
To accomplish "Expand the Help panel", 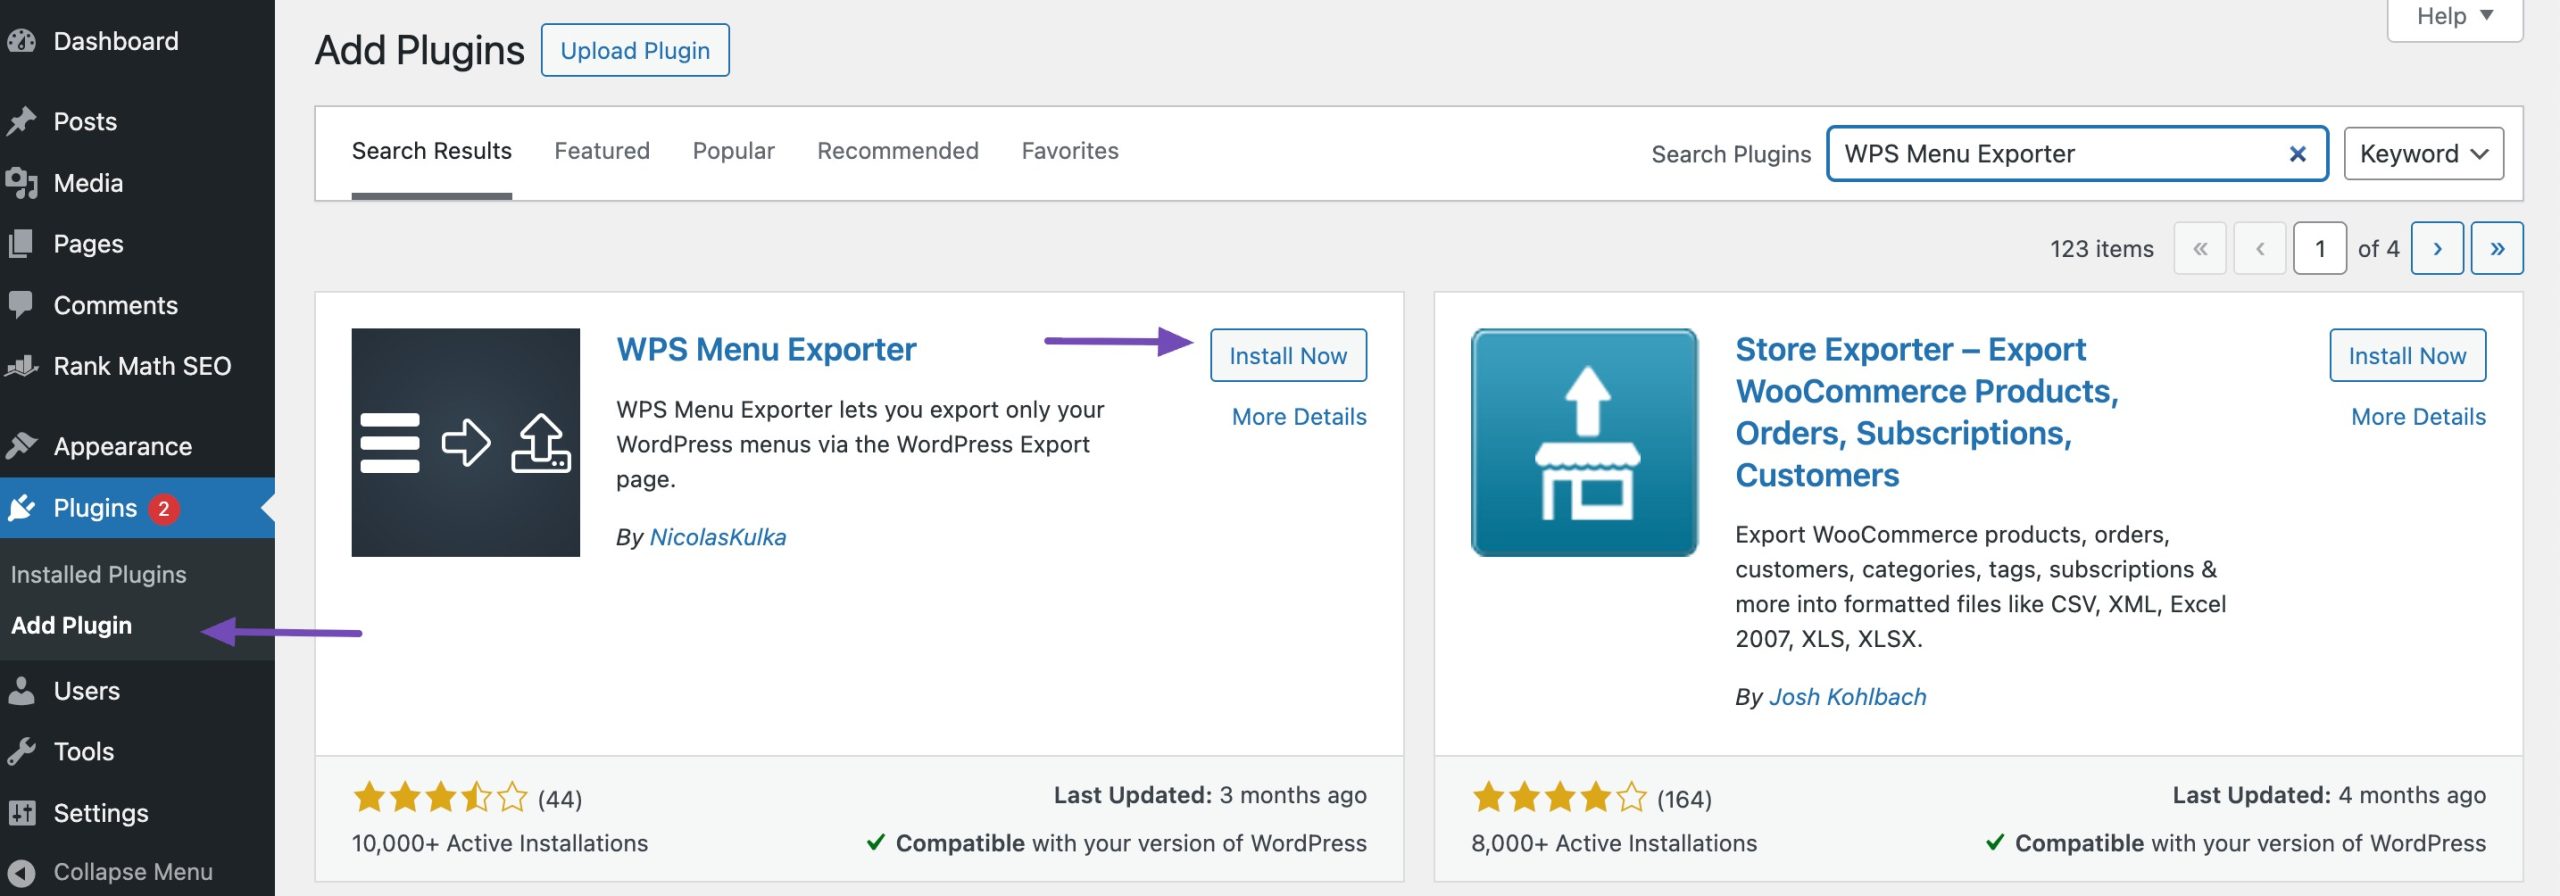I will pyautogui.click(x=2455, y=17).
